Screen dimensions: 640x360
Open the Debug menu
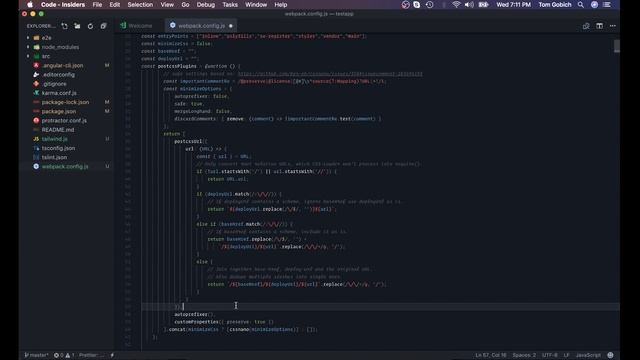[206, 5]
